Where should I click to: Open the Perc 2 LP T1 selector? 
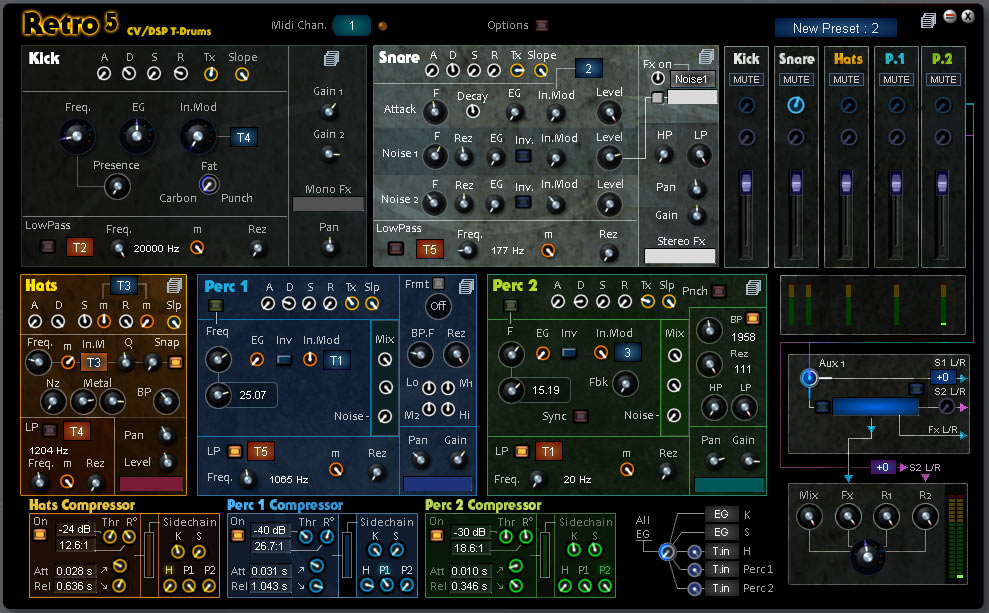(548, 452)
